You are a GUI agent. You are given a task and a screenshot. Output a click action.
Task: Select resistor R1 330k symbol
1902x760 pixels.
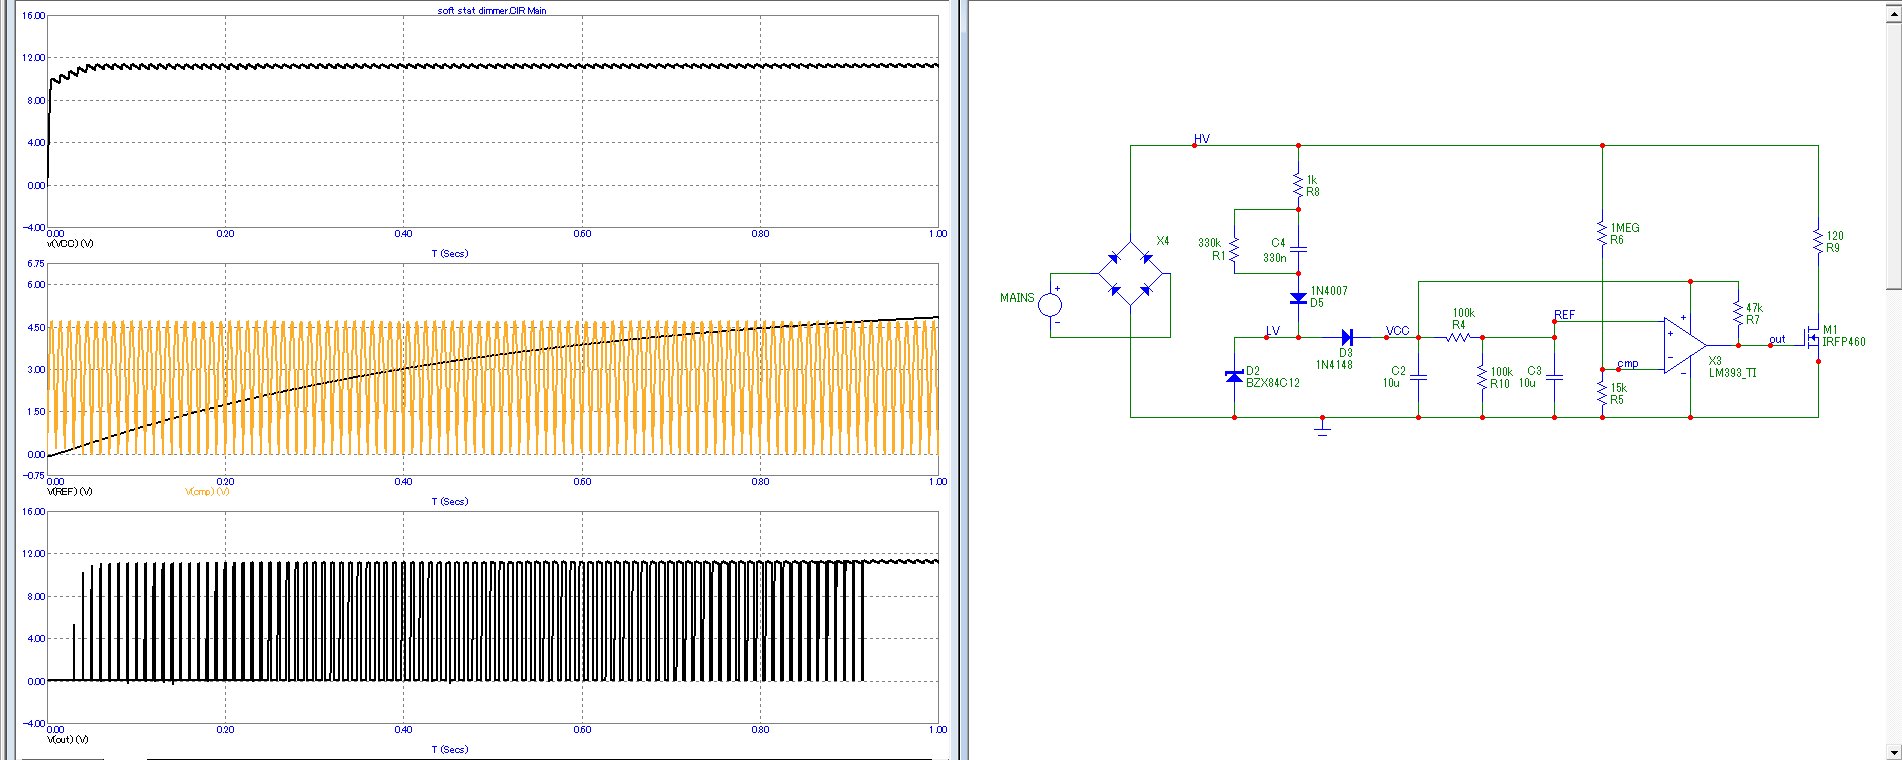coord(1234,249)
